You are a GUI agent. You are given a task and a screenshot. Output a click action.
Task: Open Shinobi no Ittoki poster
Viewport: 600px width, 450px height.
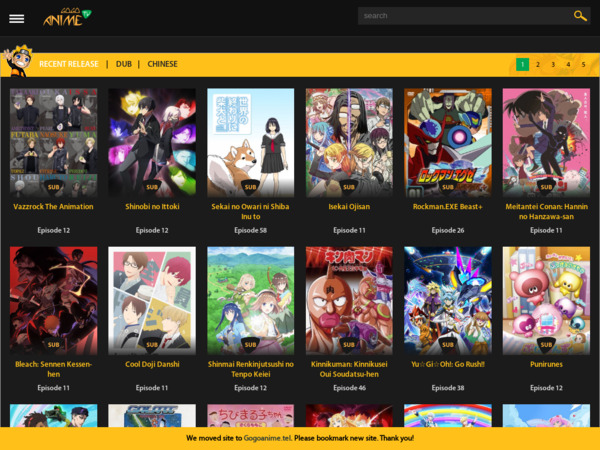click(152, 143)
